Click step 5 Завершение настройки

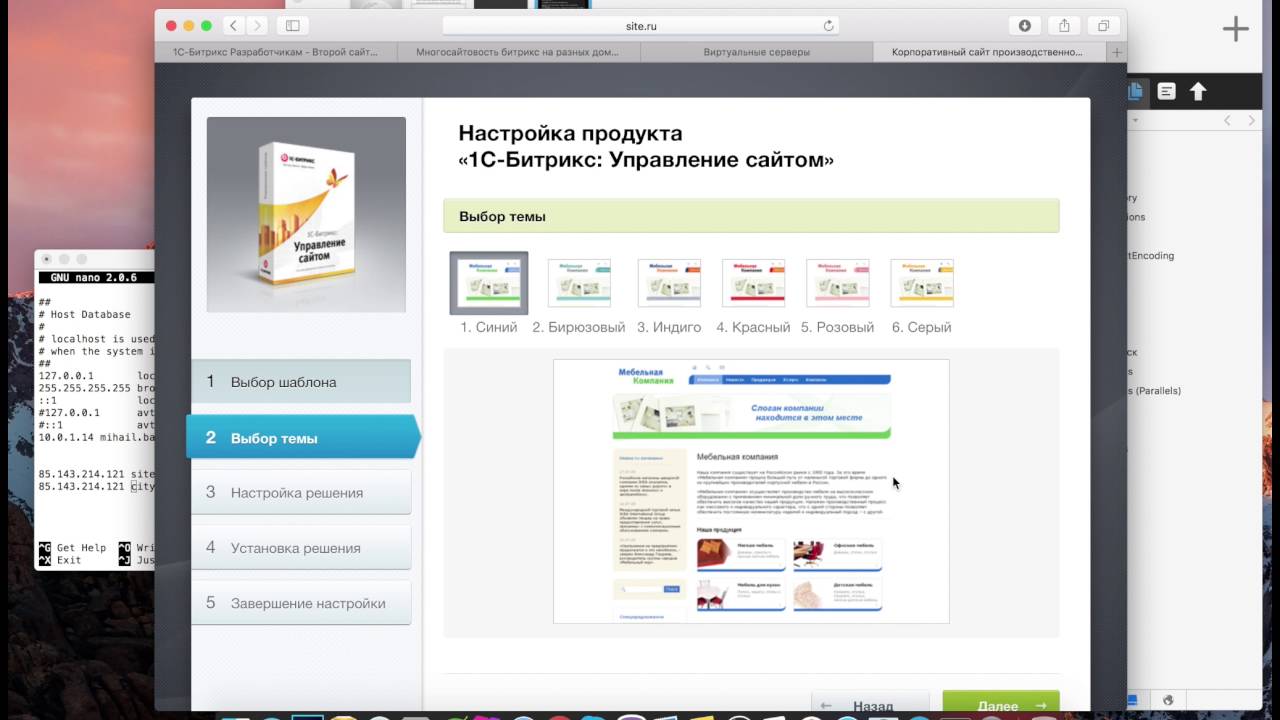(x=301, y=603)
